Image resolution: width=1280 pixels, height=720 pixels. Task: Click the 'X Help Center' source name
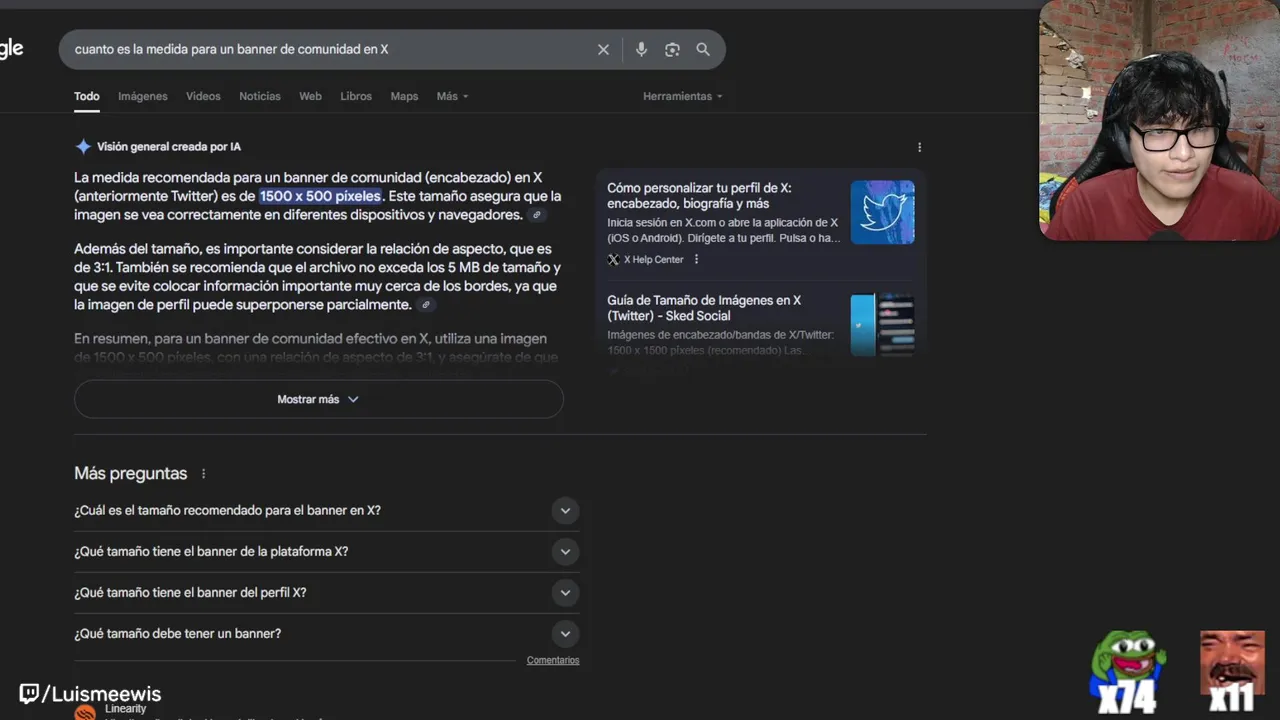(x=654, y=259)
